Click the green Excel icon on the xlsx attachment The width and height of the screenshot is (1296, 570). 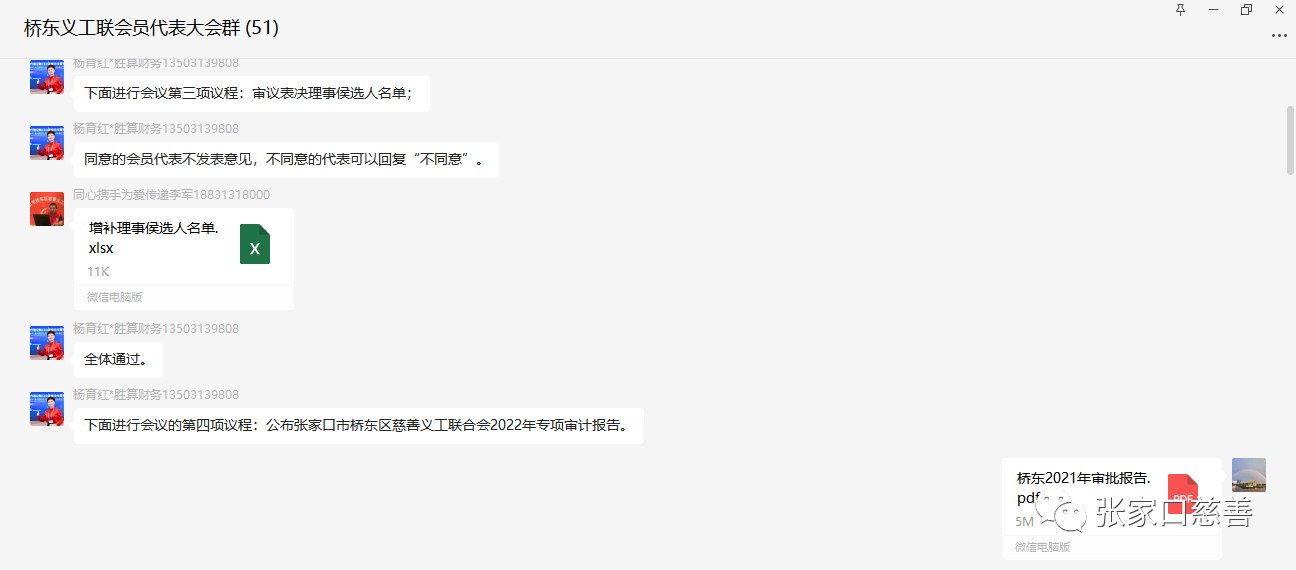255,245
